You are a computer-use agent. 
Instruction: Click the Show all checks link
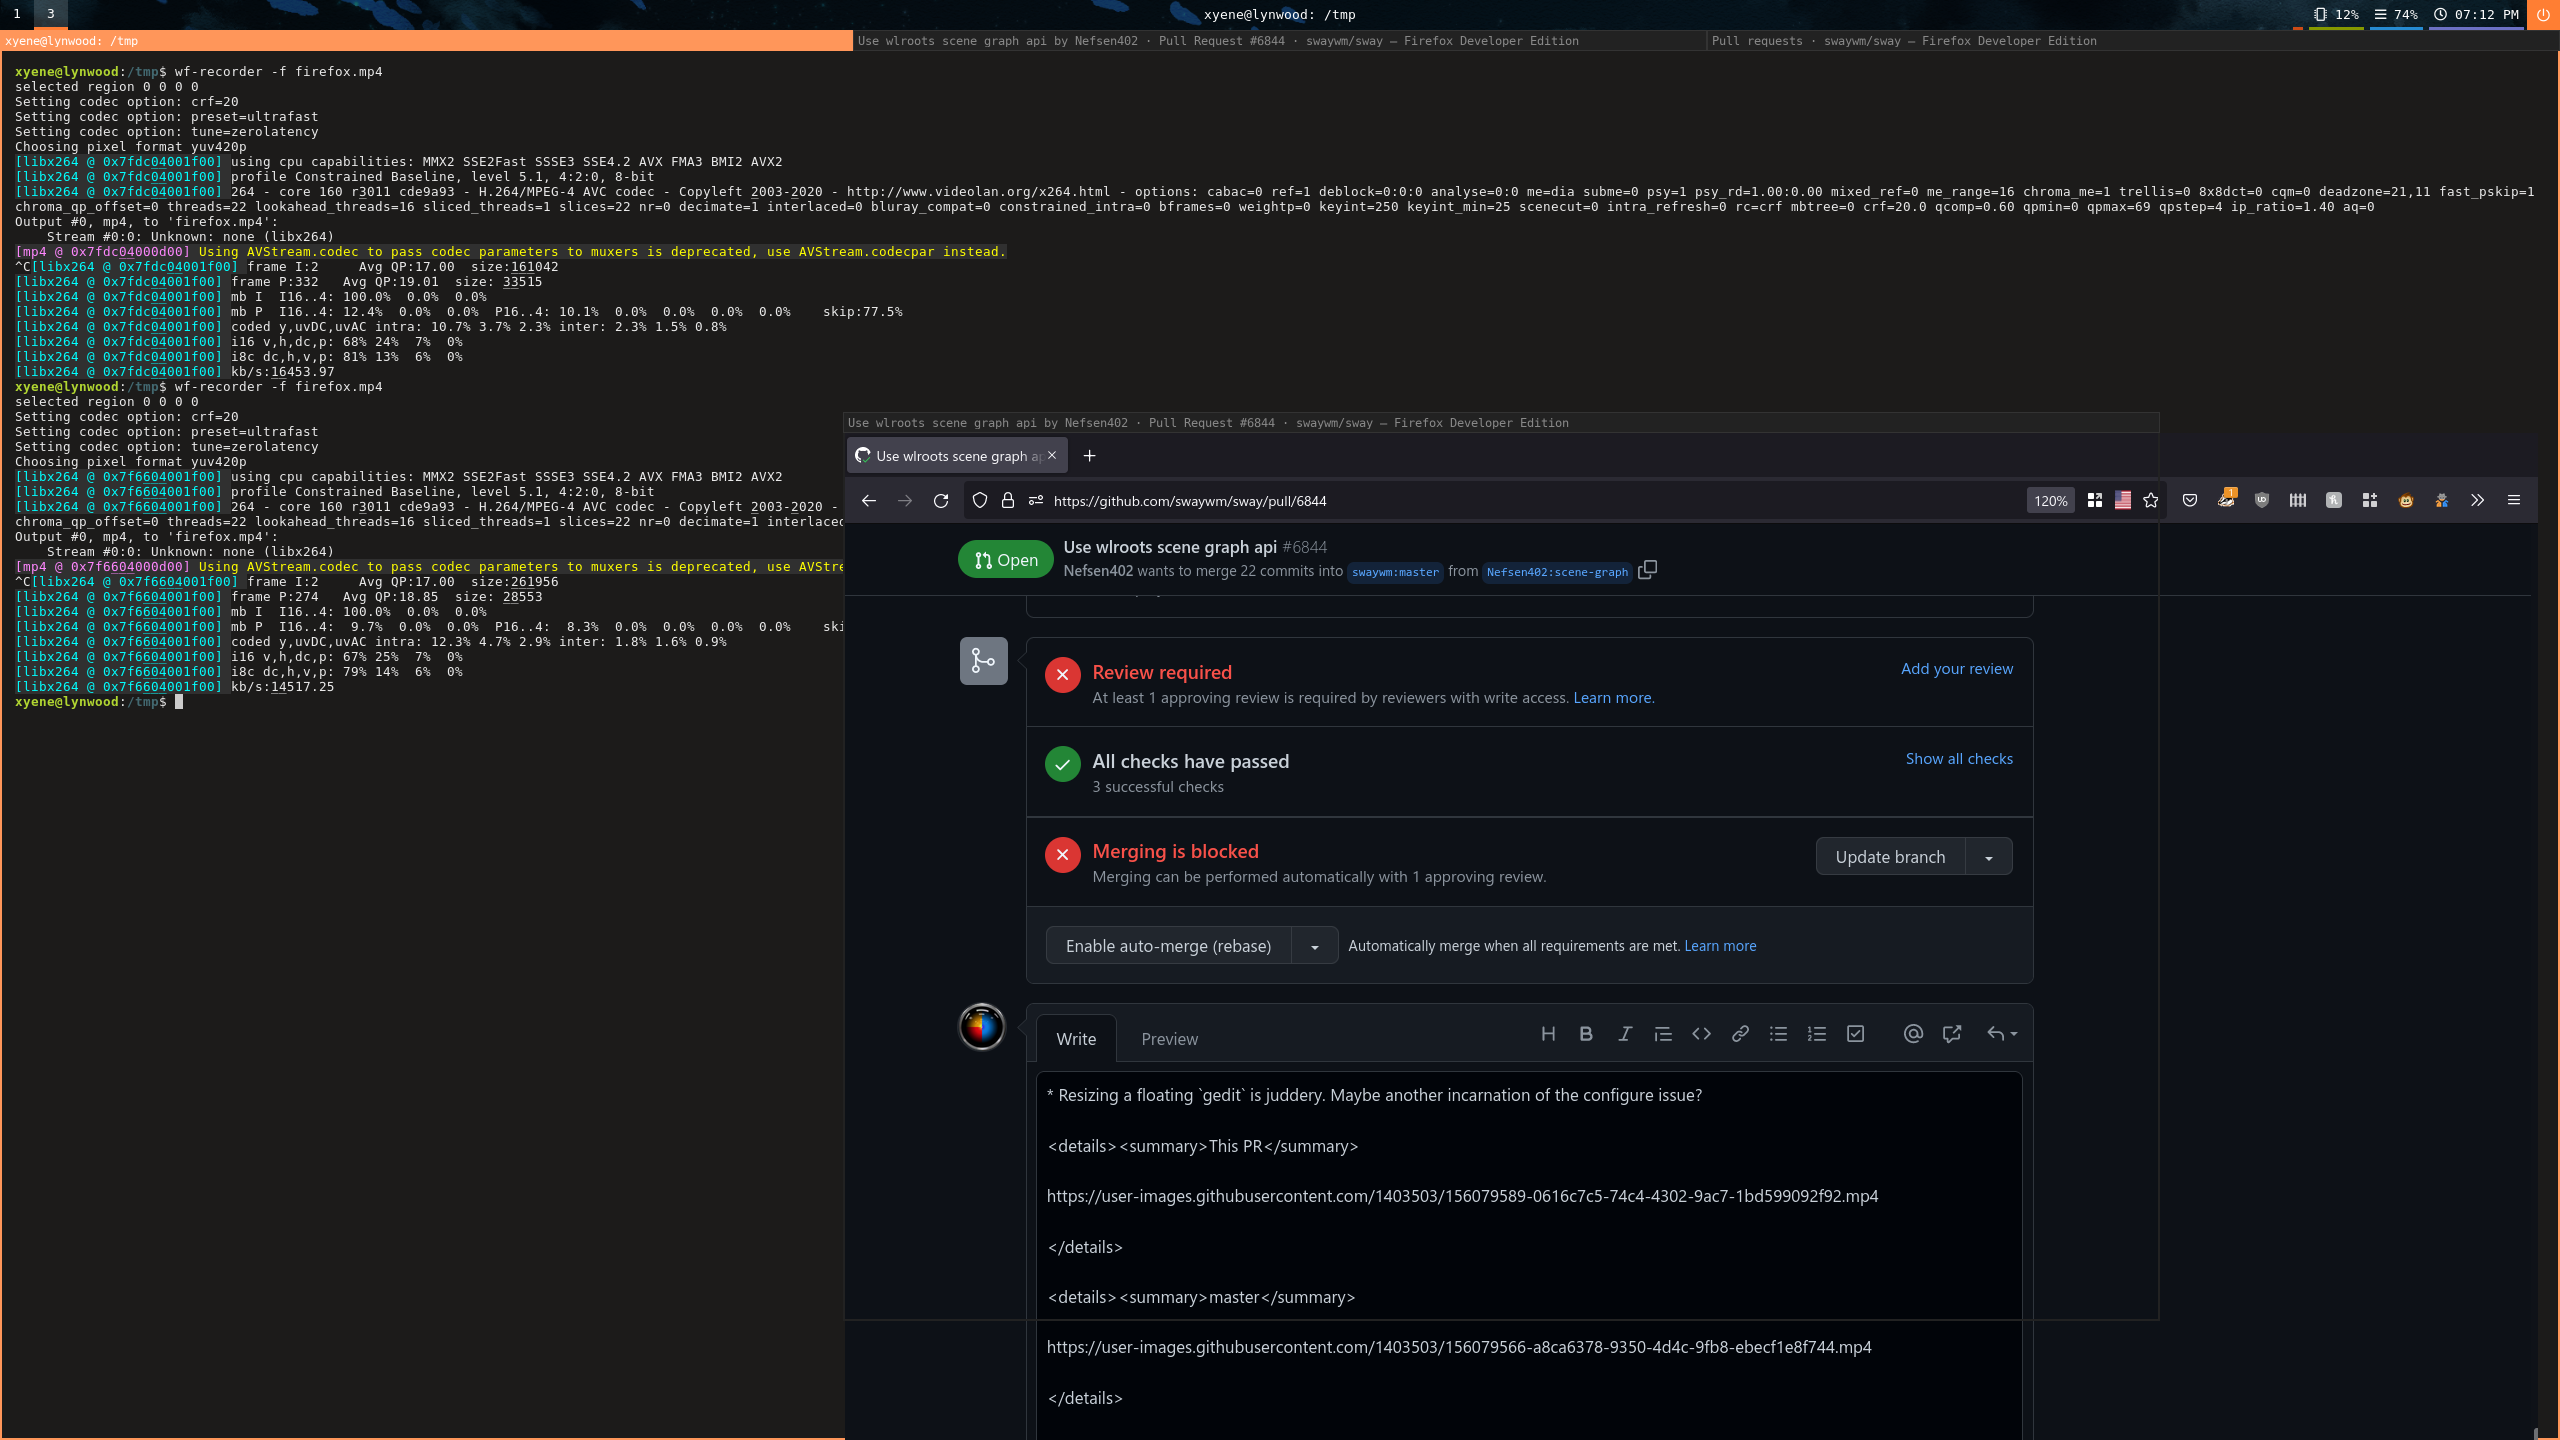[1959, 759]
